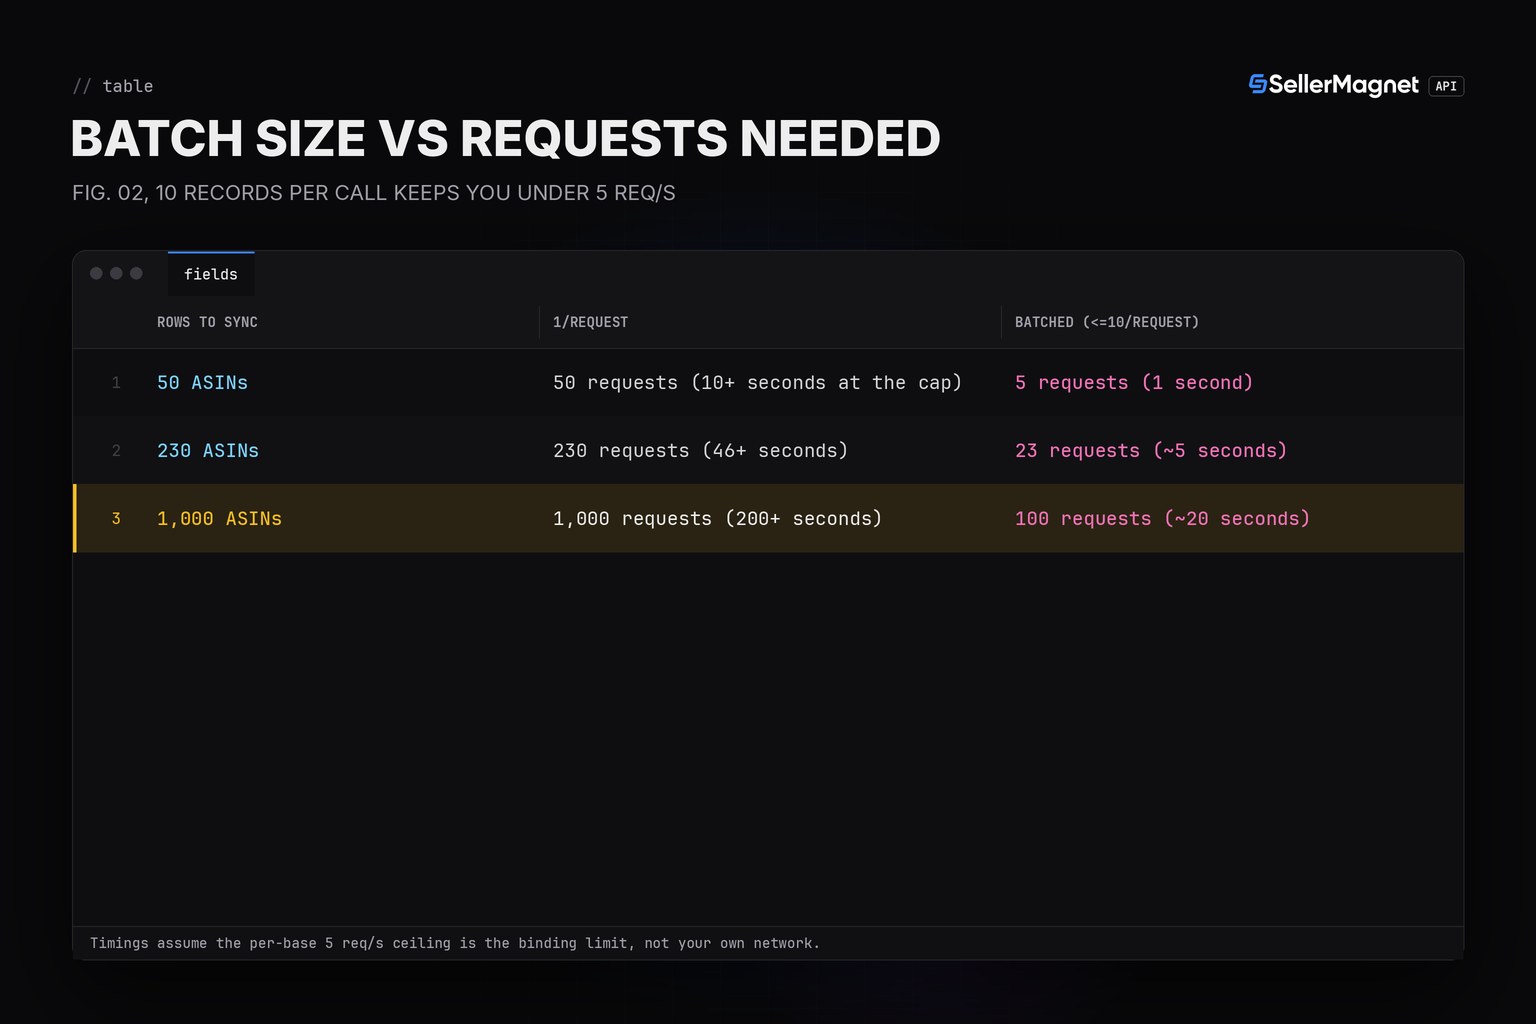This screenshot has width=1536, height=1024.
Task: Click the "// table" label
Action: 113,86
